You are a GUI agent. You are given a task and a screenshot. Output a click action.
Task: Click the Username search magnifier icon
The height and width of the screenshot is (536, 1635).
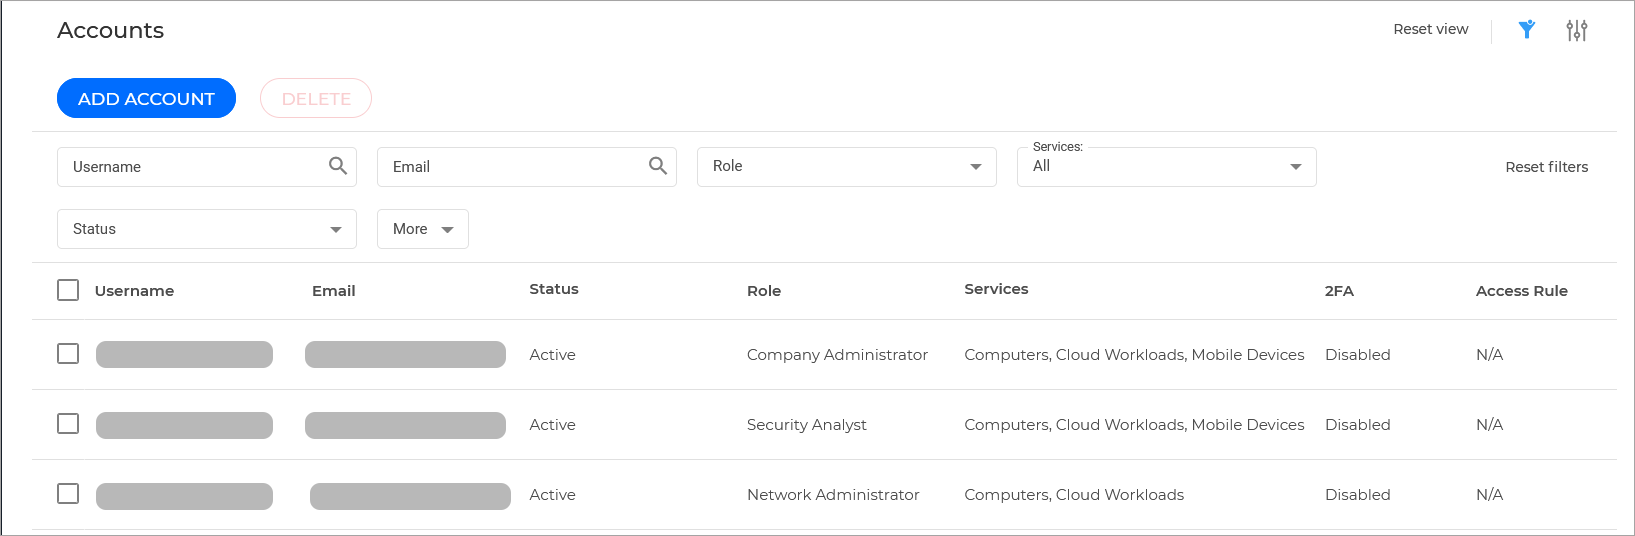point(338,166)
